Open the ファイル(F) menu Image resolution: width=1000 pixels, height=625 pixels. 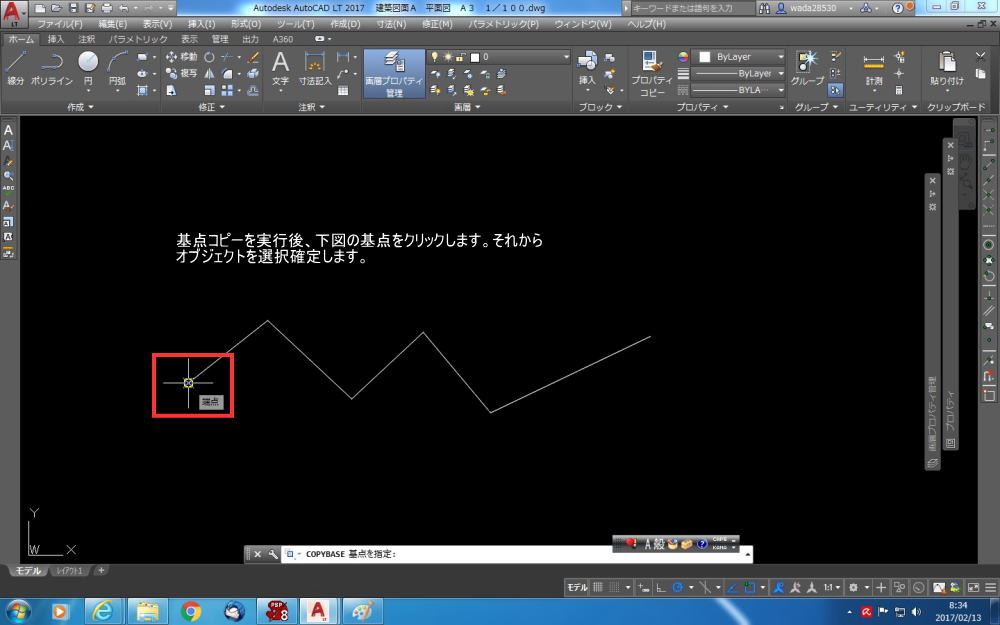(x=59, y=24)
